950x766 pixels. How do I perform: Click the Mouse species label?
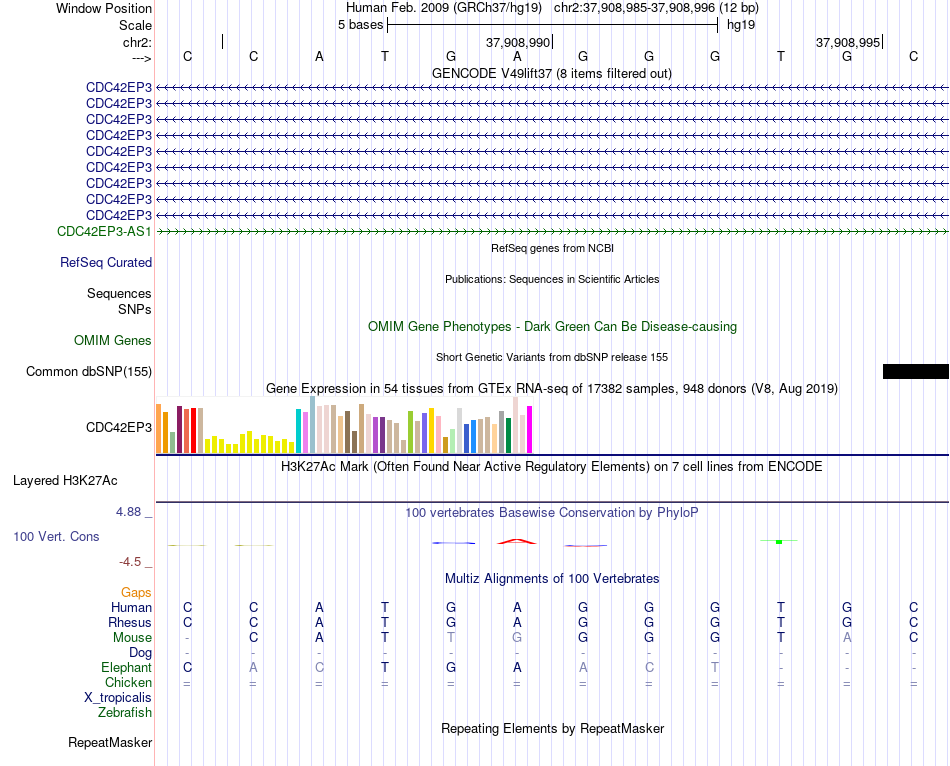point(132,638)
